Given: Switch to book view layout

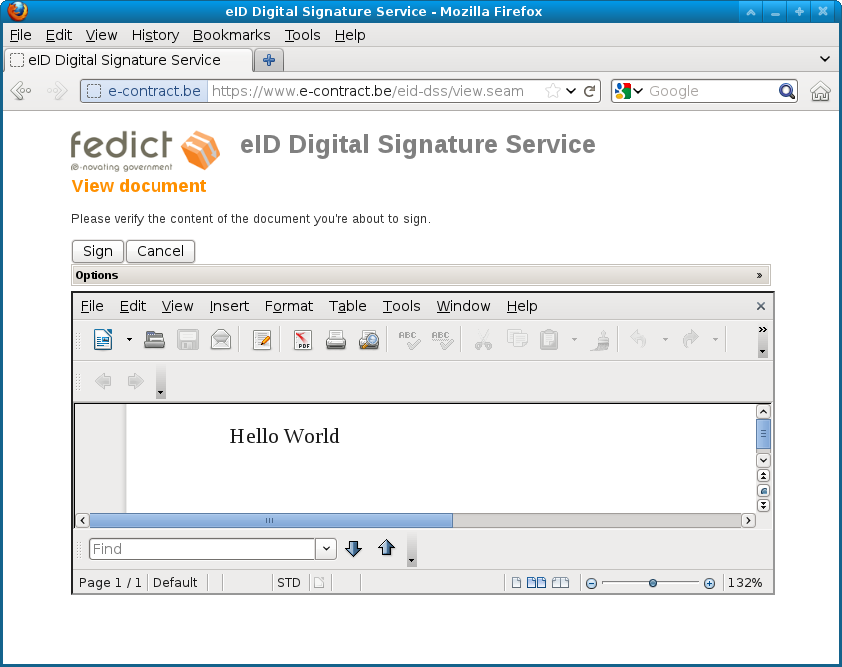Looking at the screenshot, I should point(560,583).
